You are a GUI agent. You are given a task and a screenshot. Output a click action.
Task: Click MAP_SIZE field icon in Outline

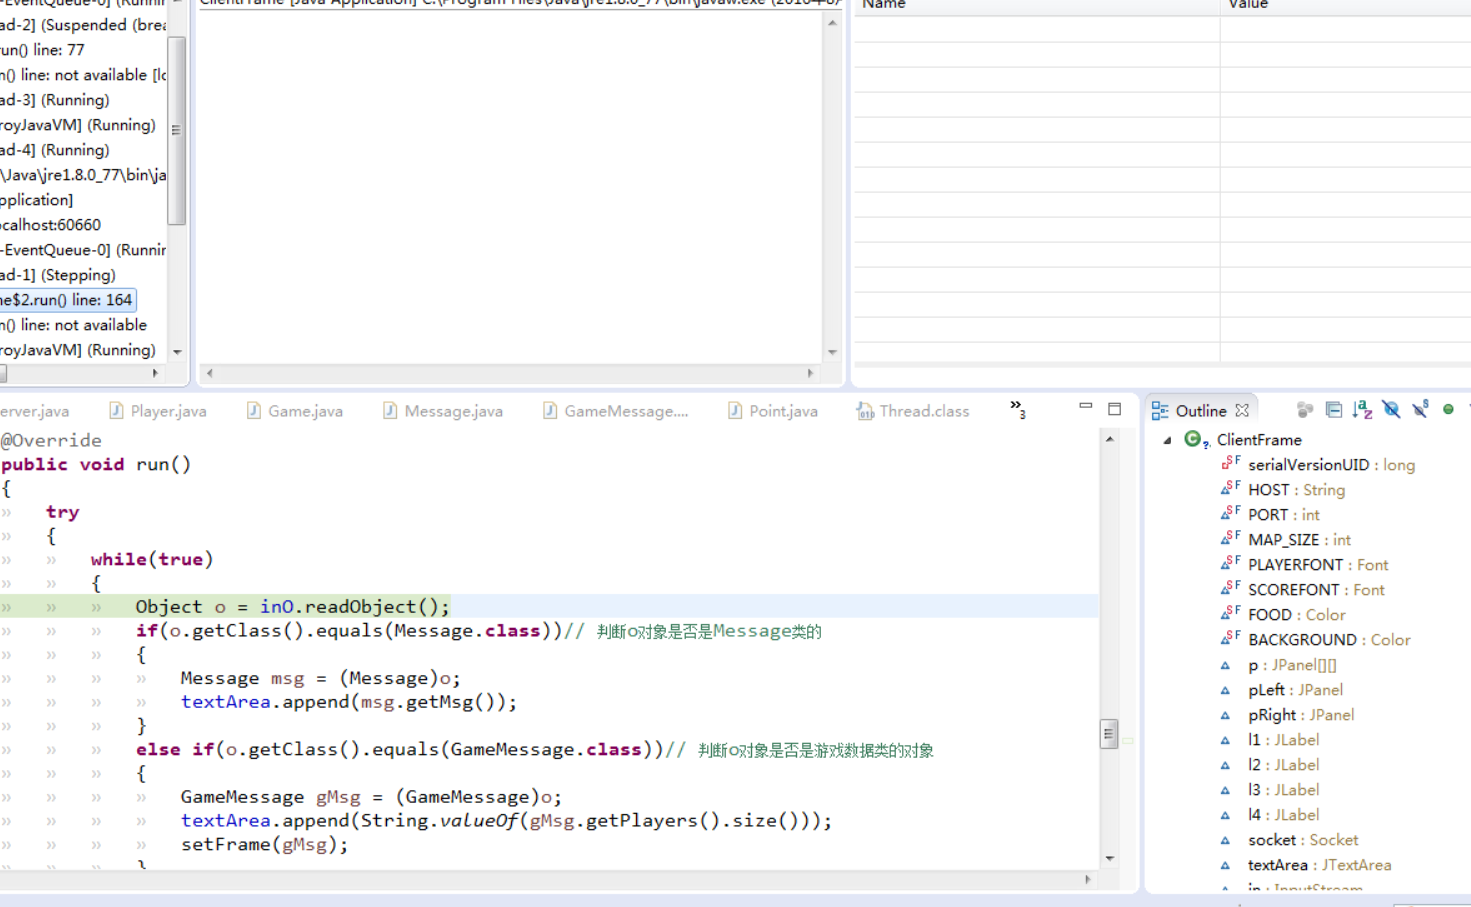tap(1230, 539)
